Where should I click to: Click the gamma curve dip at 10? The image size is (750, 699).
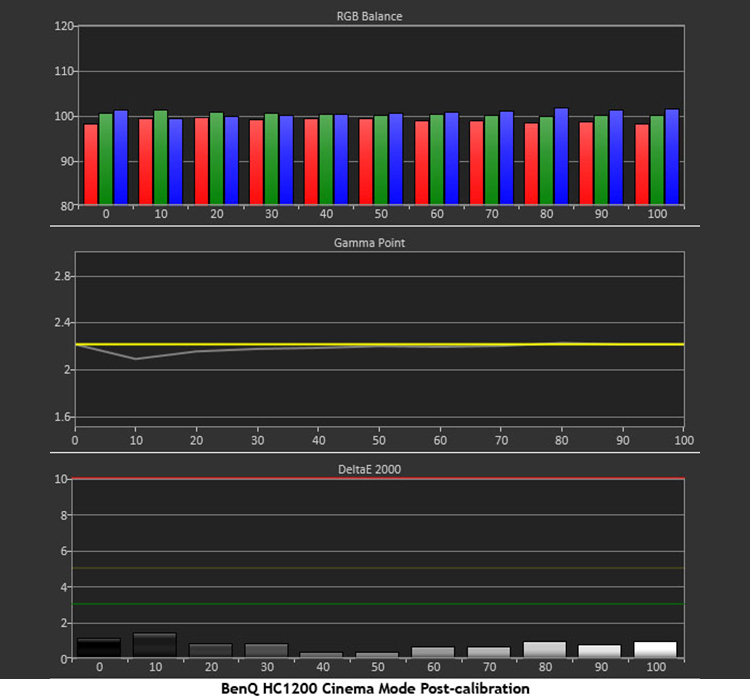point(136,358)
